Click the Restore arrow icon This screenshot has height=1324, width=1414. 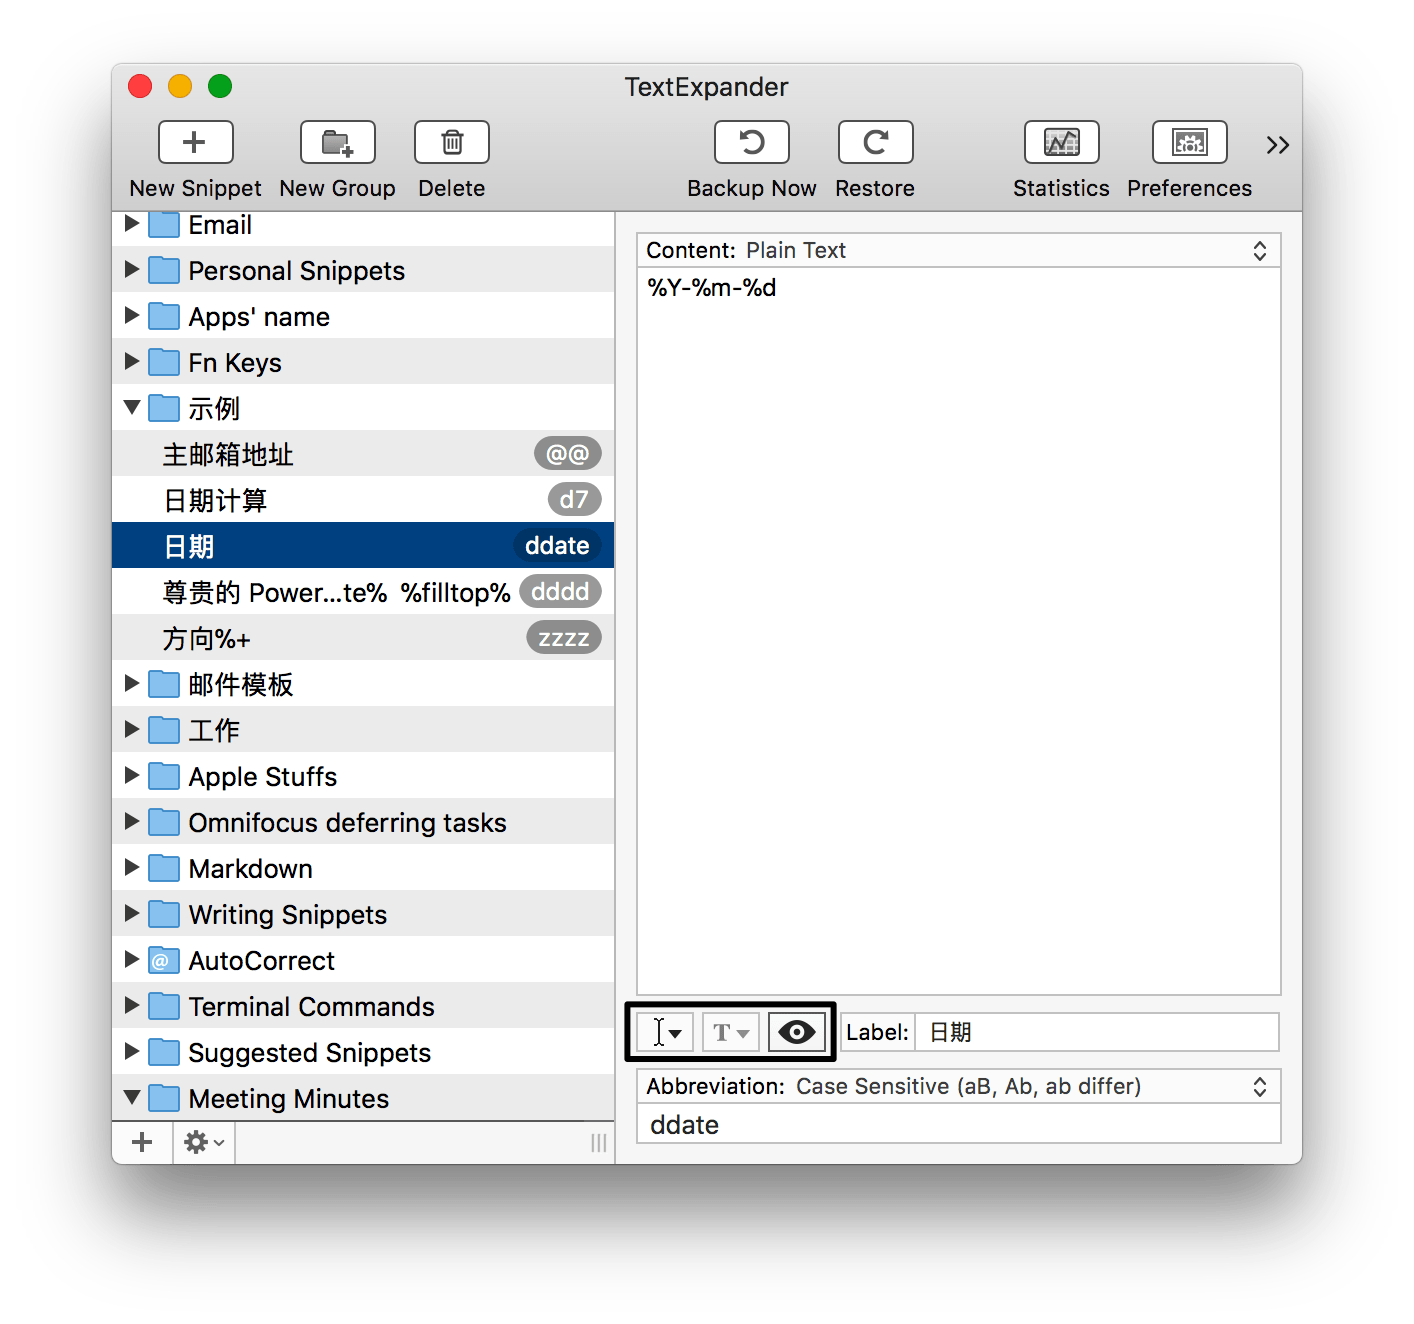point(875,142)
